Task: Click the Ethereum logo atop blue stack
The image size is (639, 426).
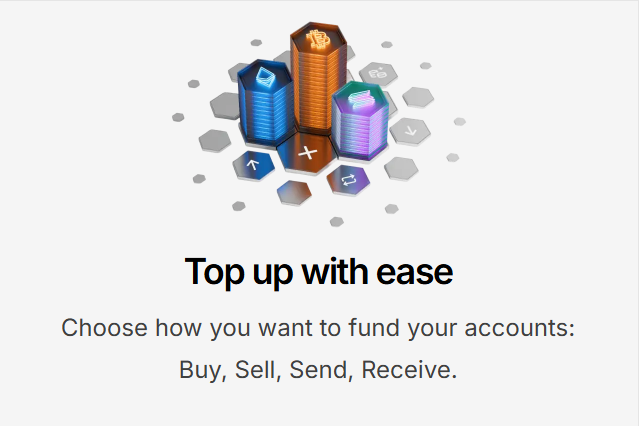Action: pyautogui.click(x=264, y=77)
